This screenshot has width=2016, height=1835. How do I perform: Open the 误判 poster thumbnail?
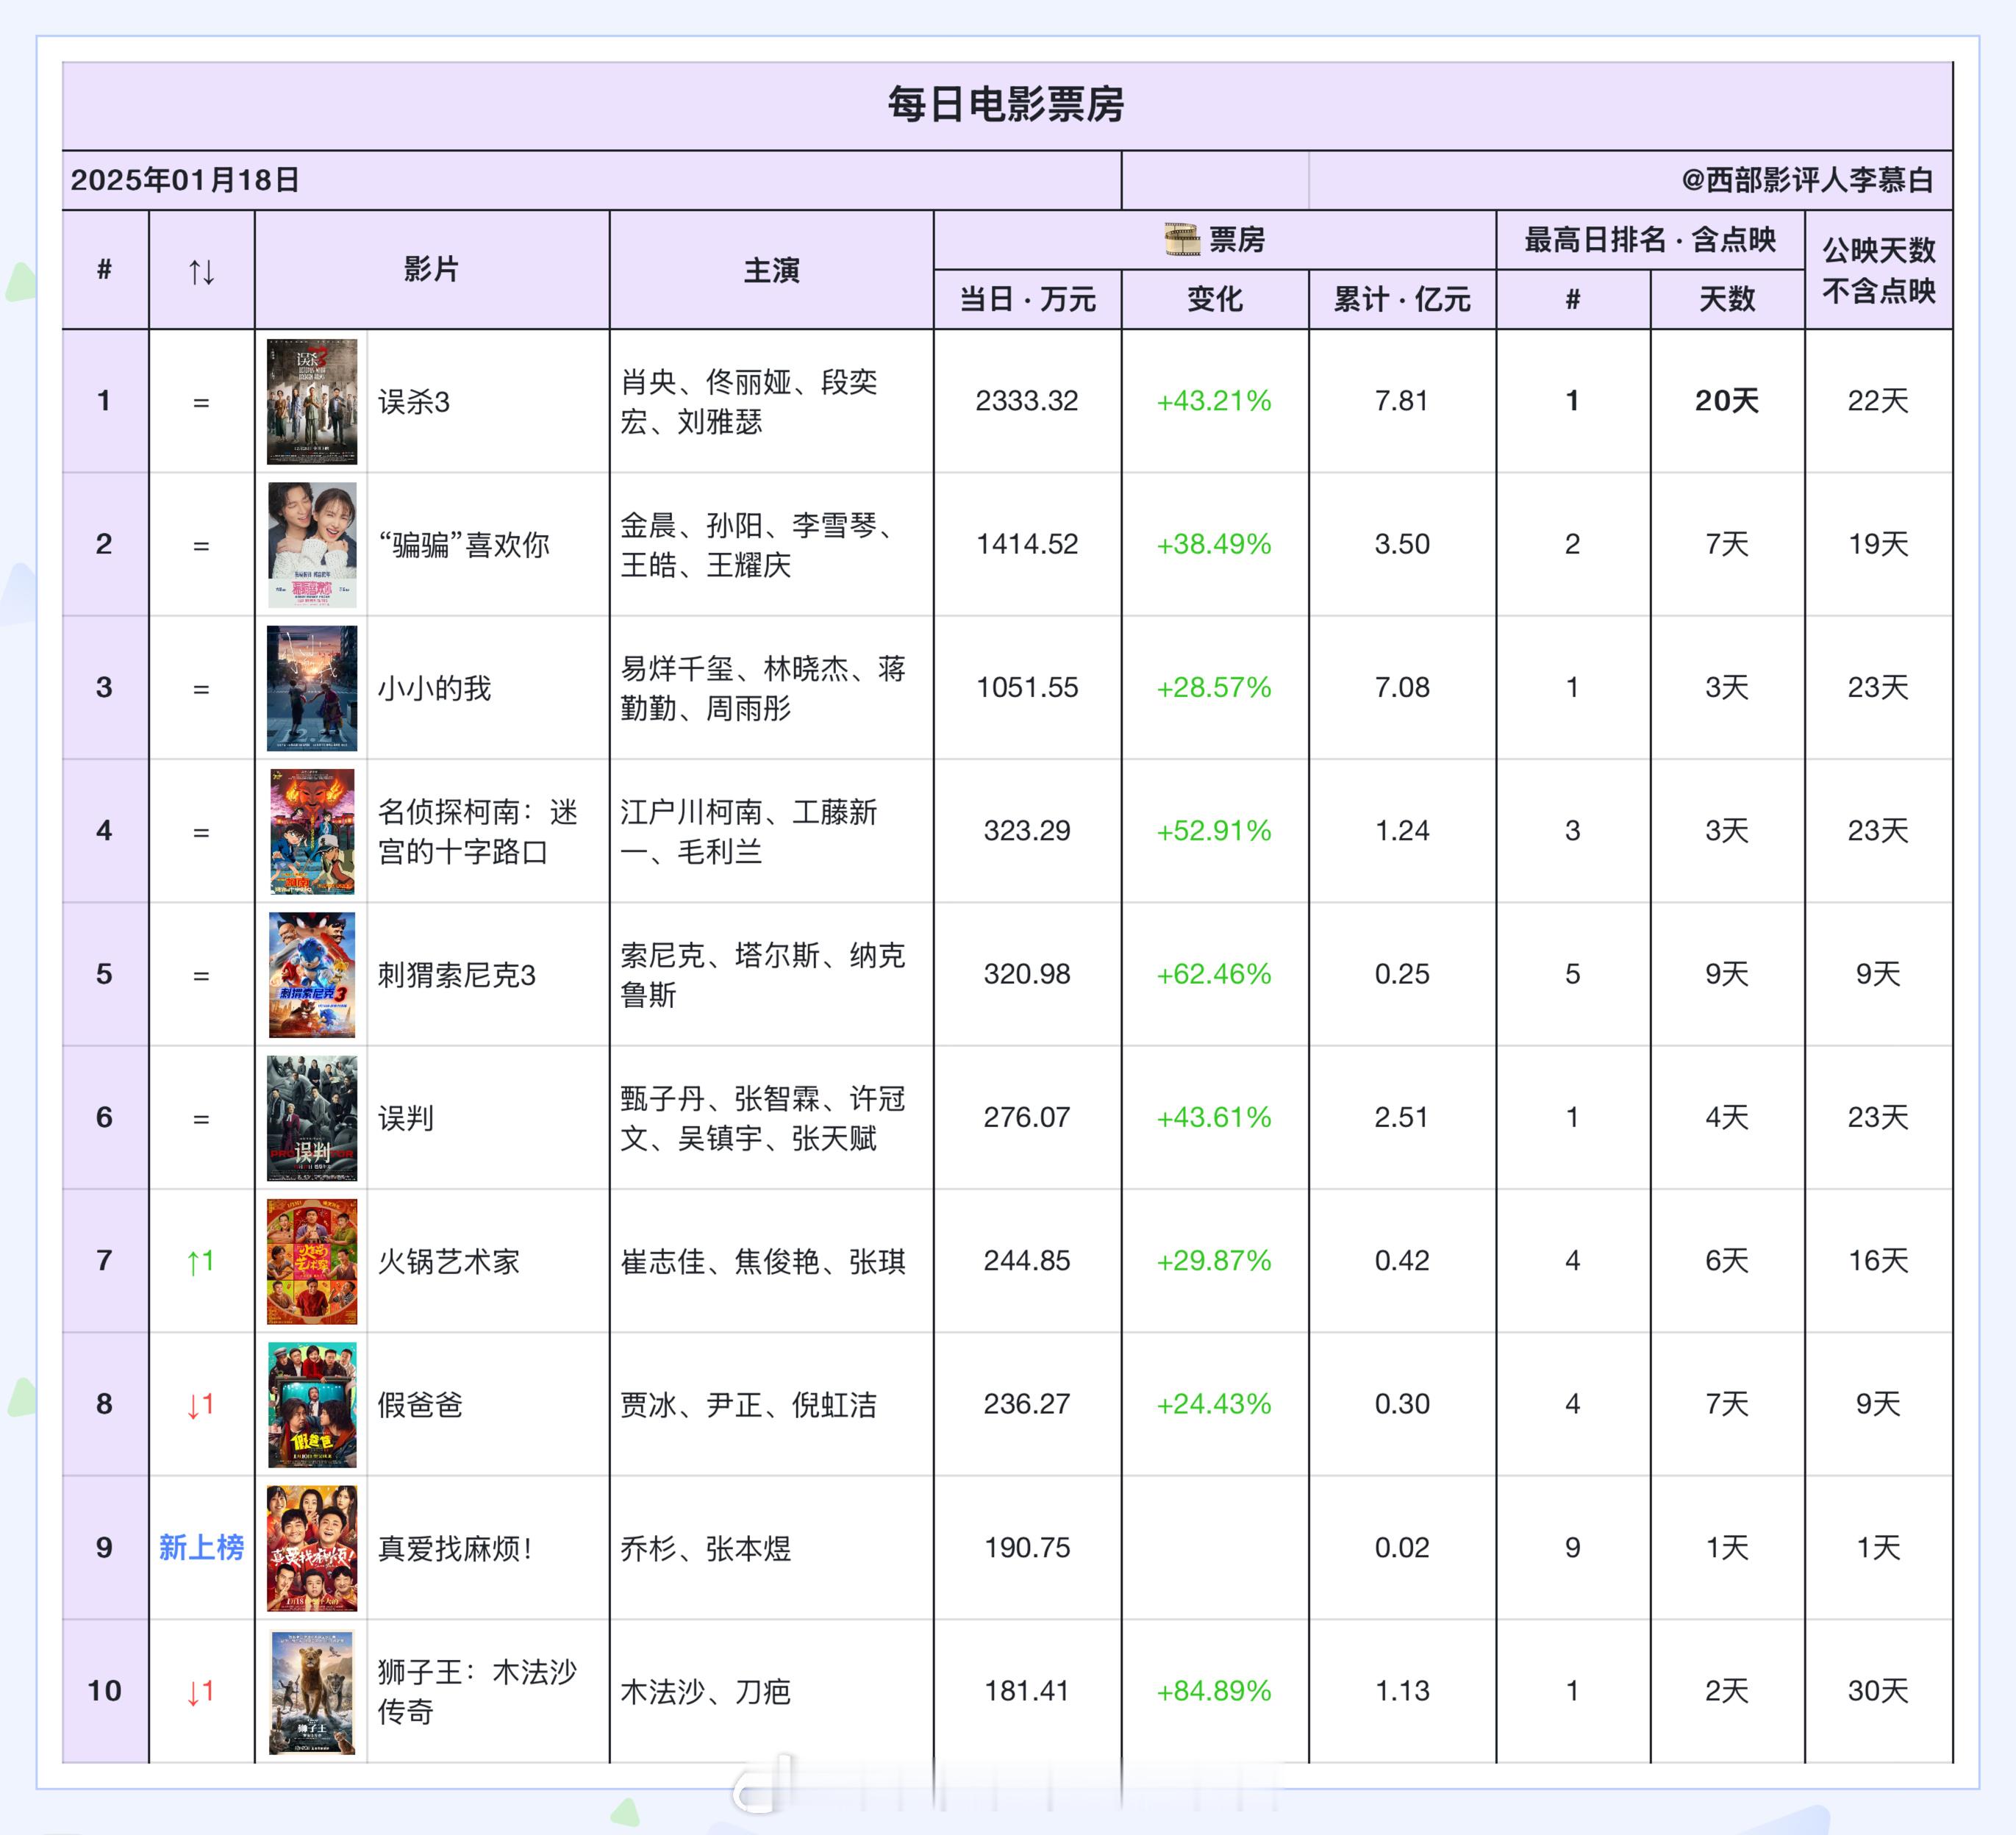point(312,1118)
